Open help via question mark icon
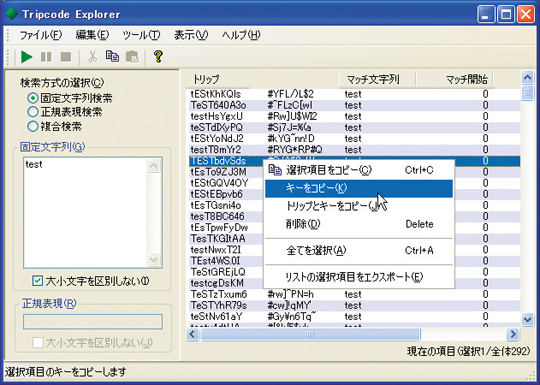Screen dimensions: 540x385 [158, 56]
